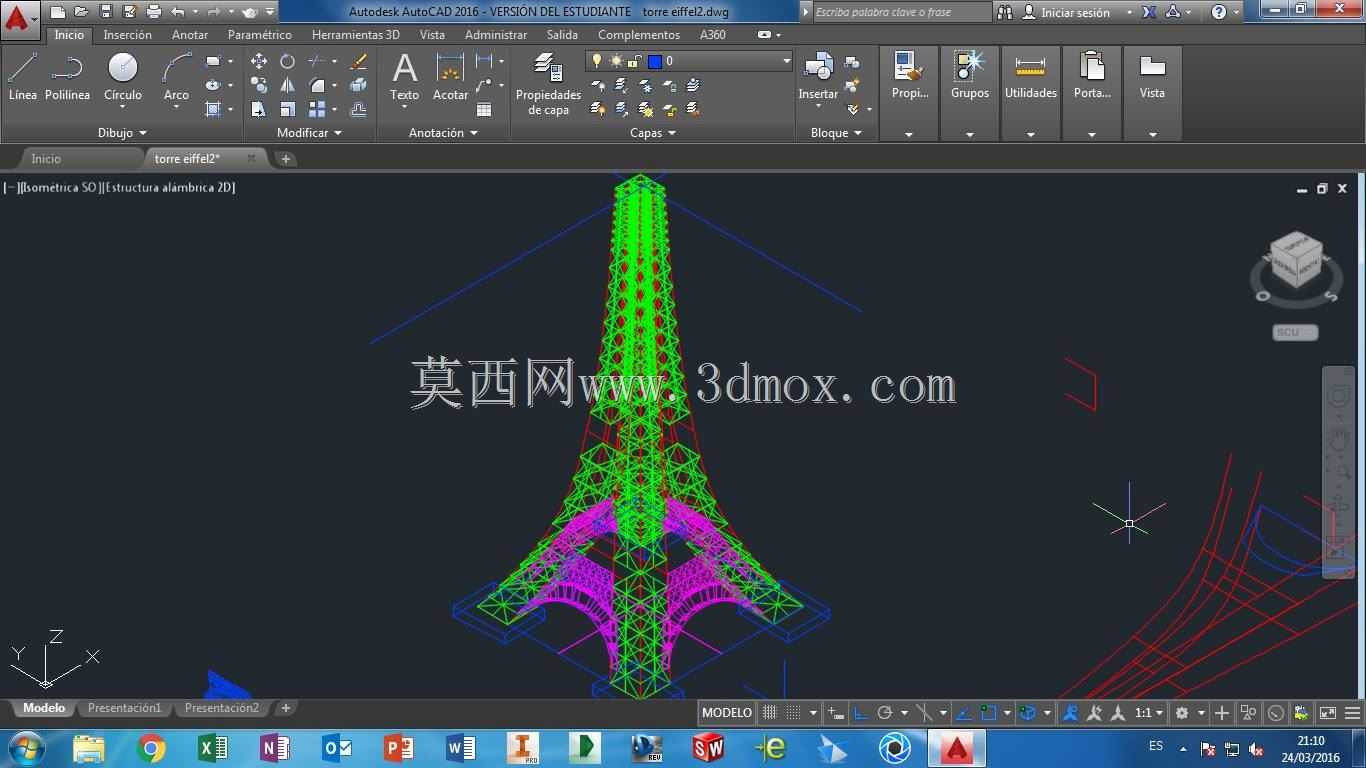Open annotation scale 1:1 dropdown
This screenshot has height=768, width=1366.
(x=1147, y=713)
